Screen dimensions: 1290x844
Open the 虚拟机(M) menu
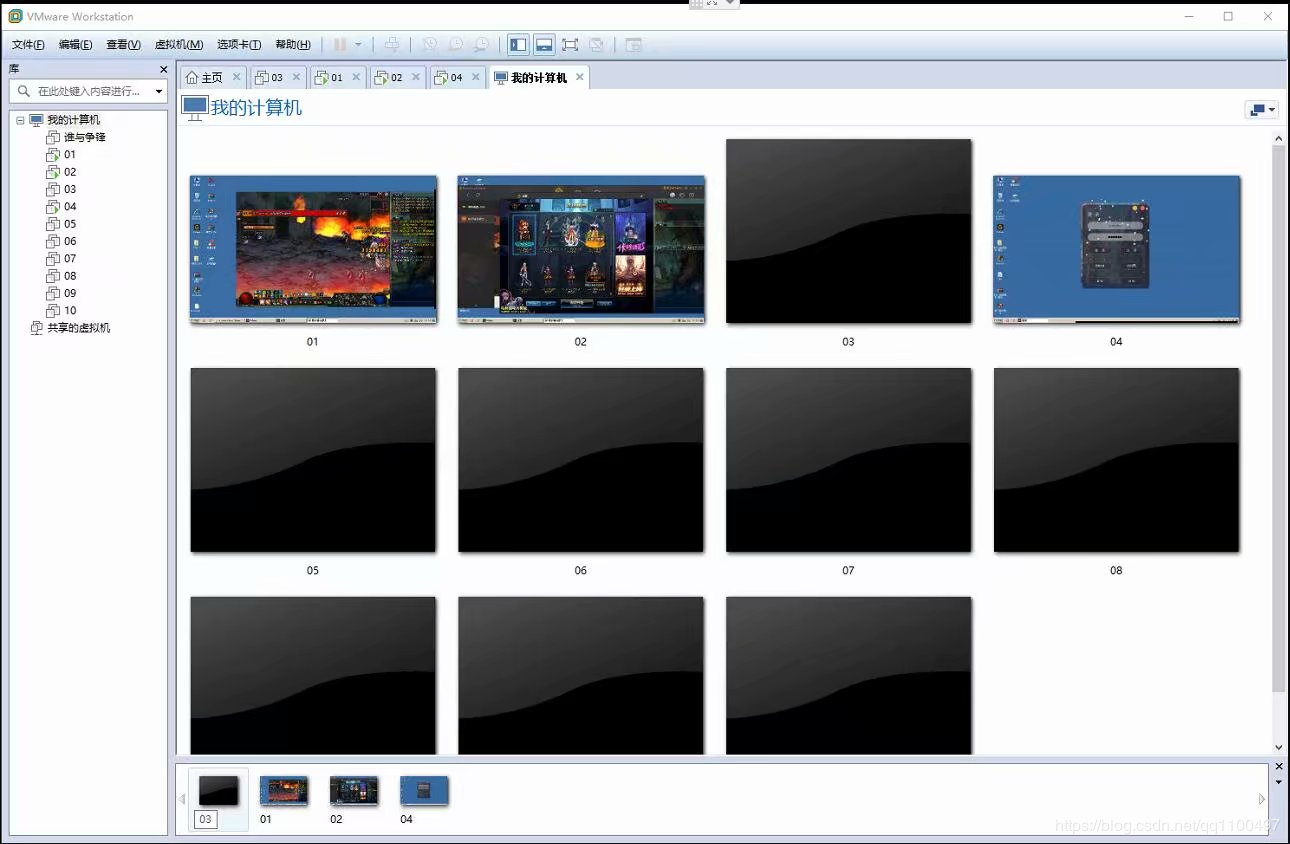click(x=179, y=45)
